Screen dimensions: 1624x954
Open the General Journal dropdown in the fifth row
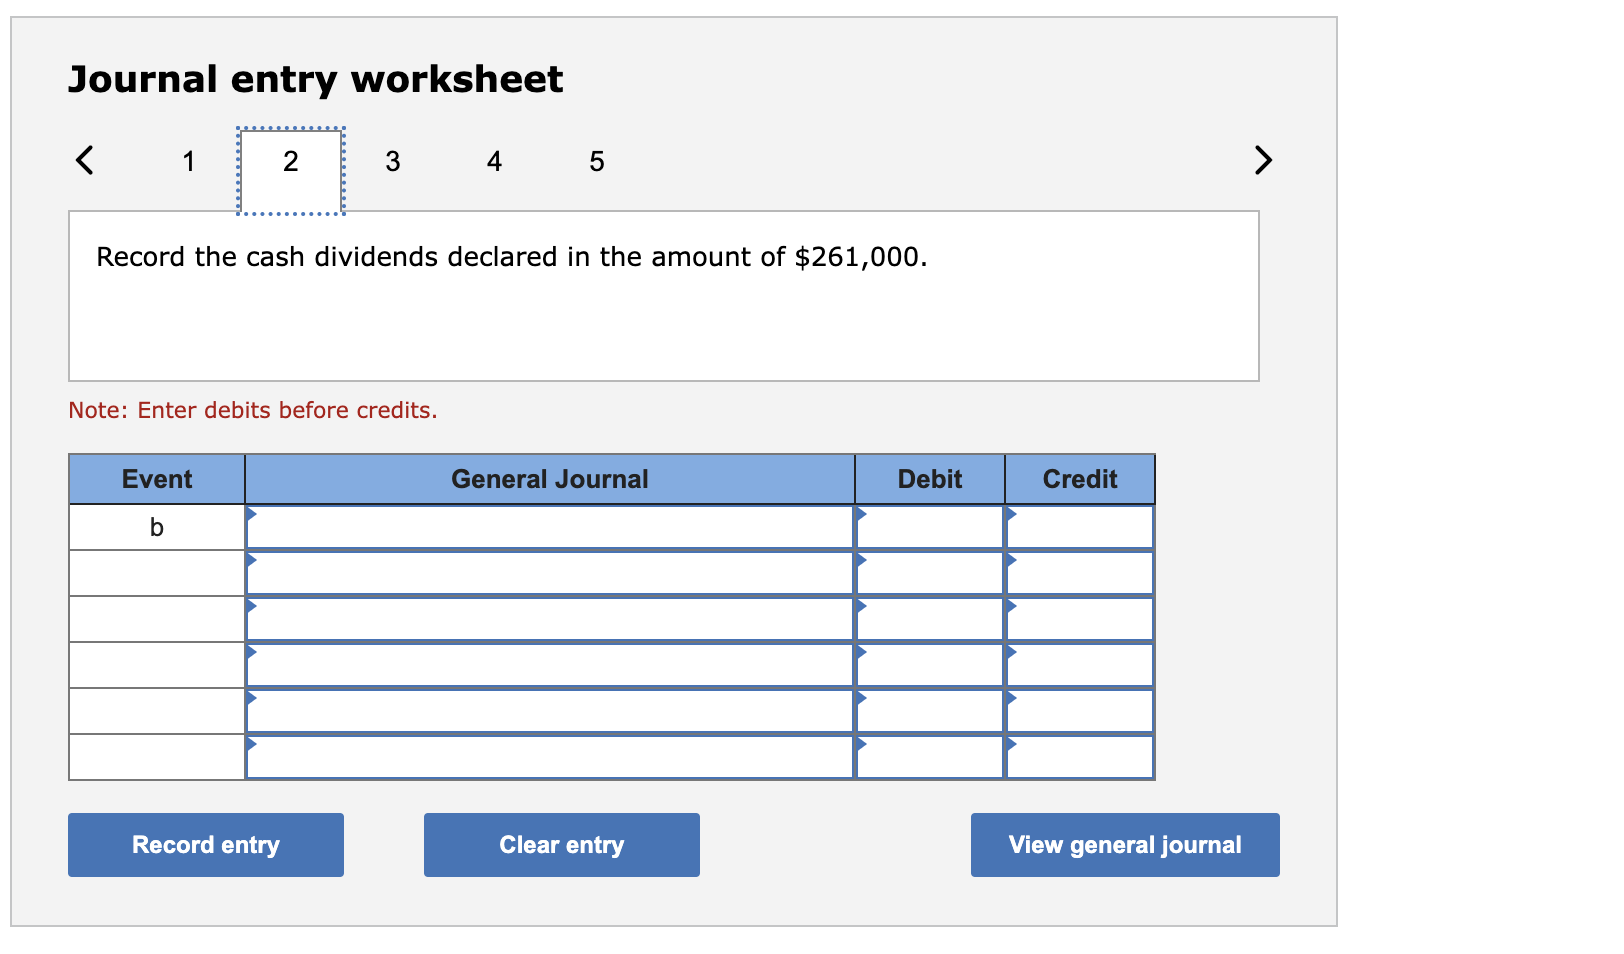click(x=550, y=711)
